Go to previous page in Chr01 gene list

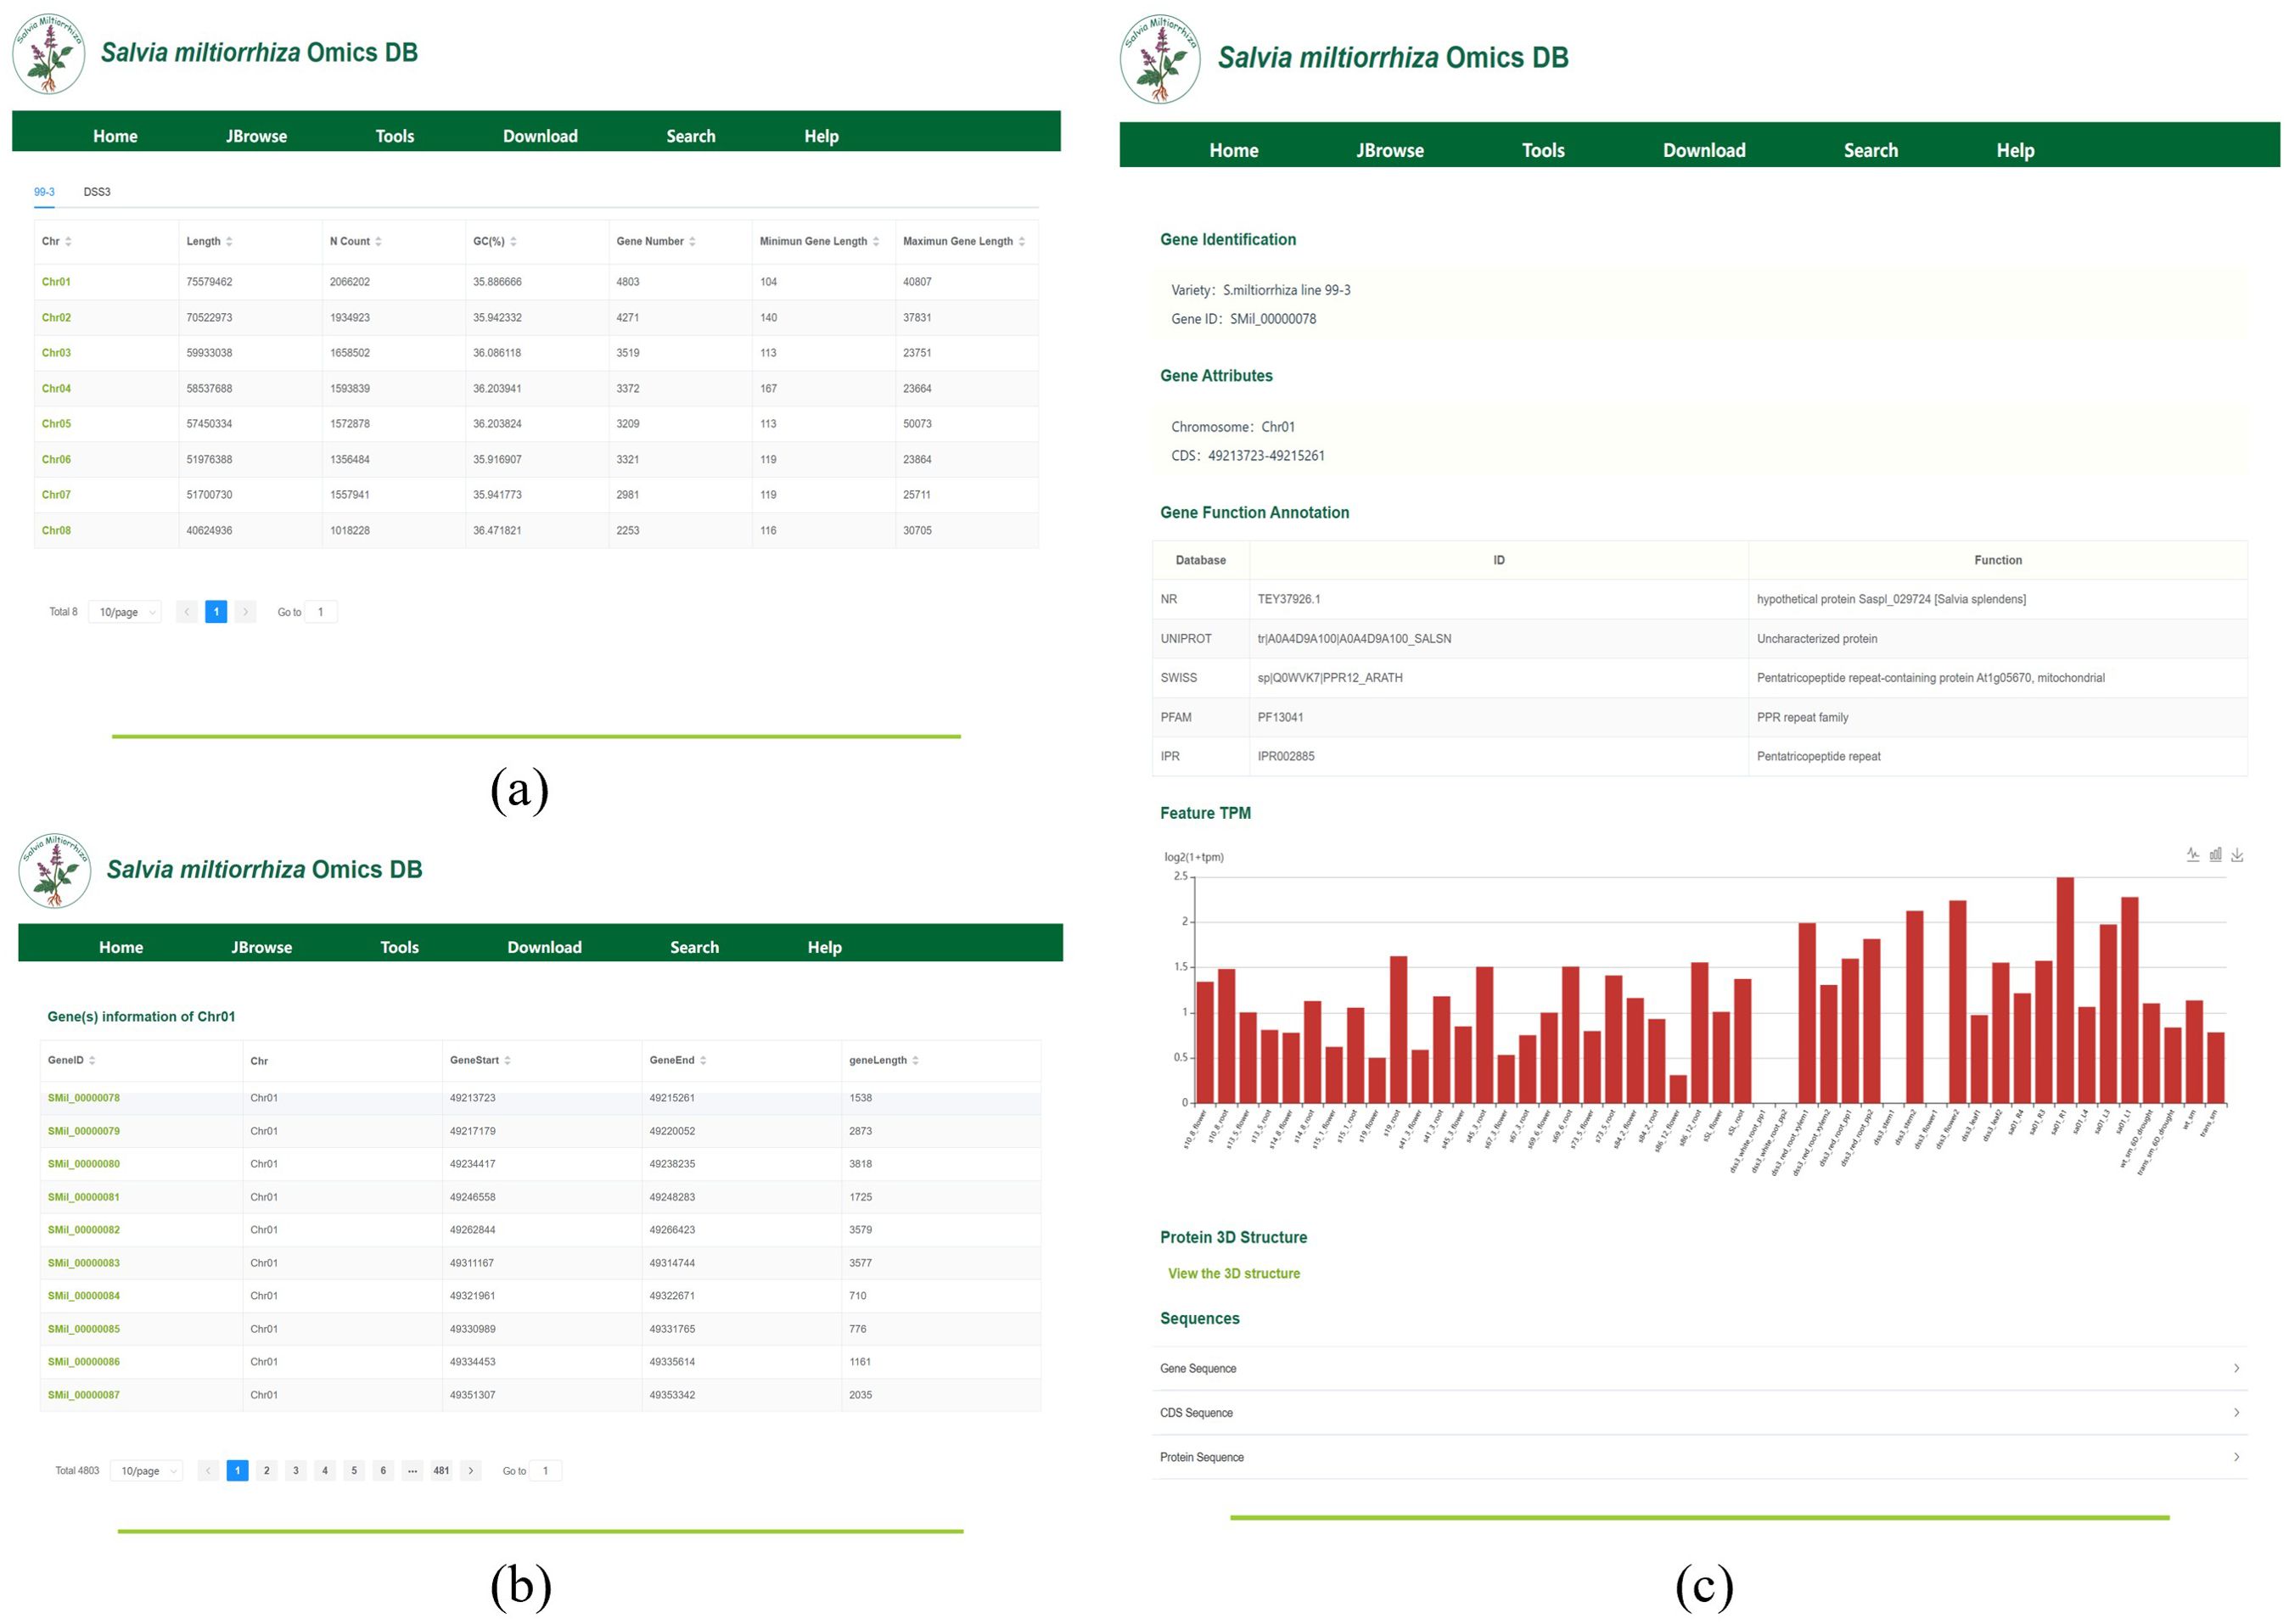pos(208,1471)
